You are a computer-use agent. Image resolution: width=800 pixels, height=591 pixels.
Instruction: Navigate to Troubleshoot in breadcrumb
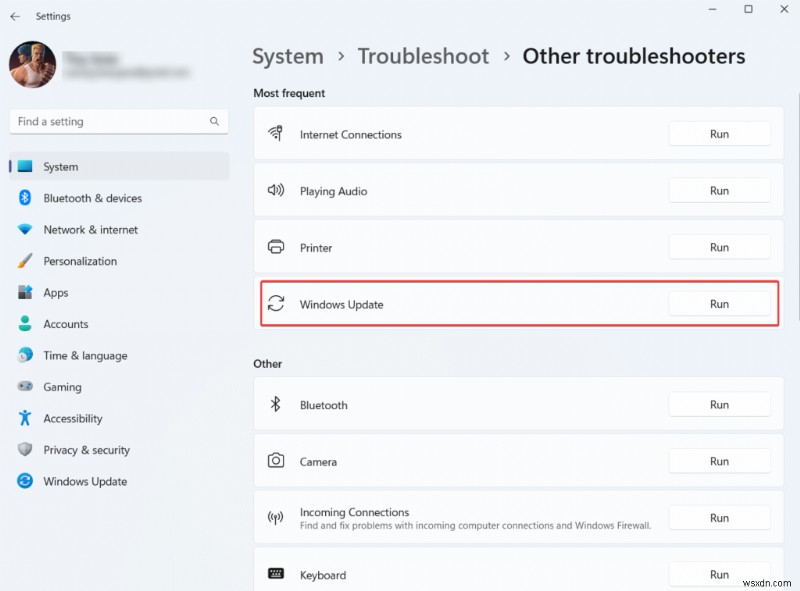(423, 56)
